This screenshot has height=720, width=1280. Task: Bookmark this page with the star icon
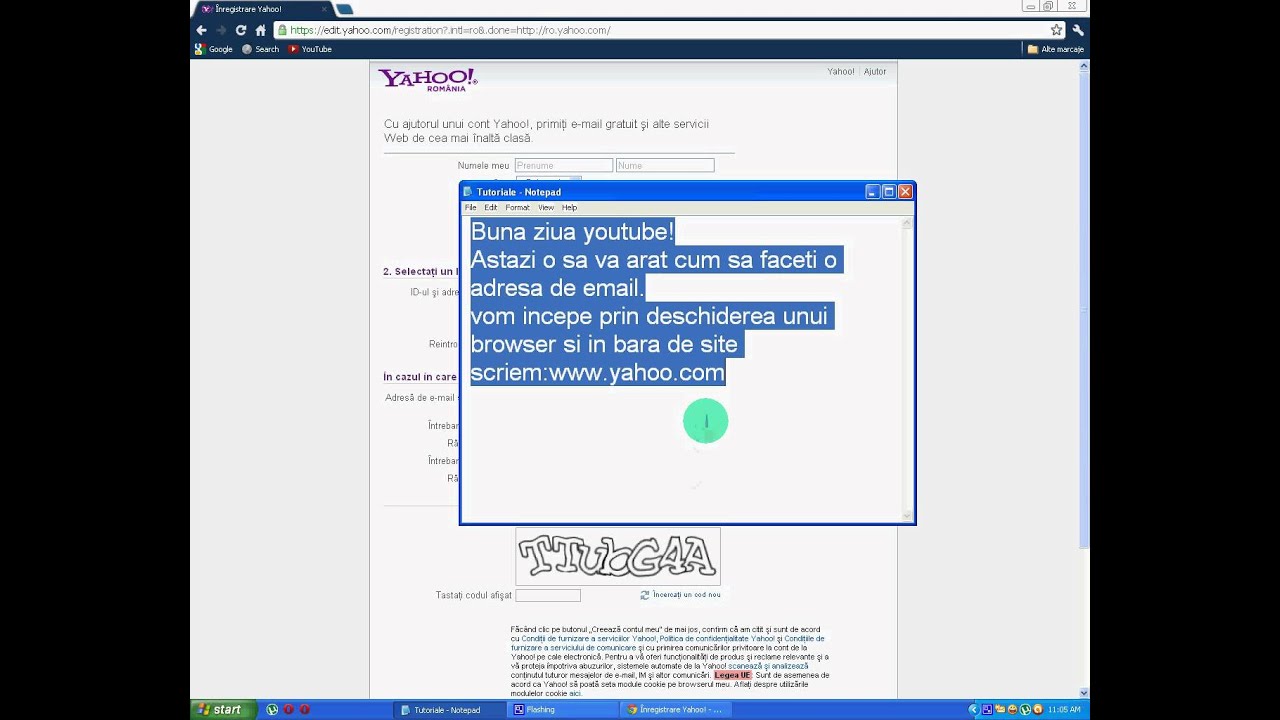[x=1056, y=30]
